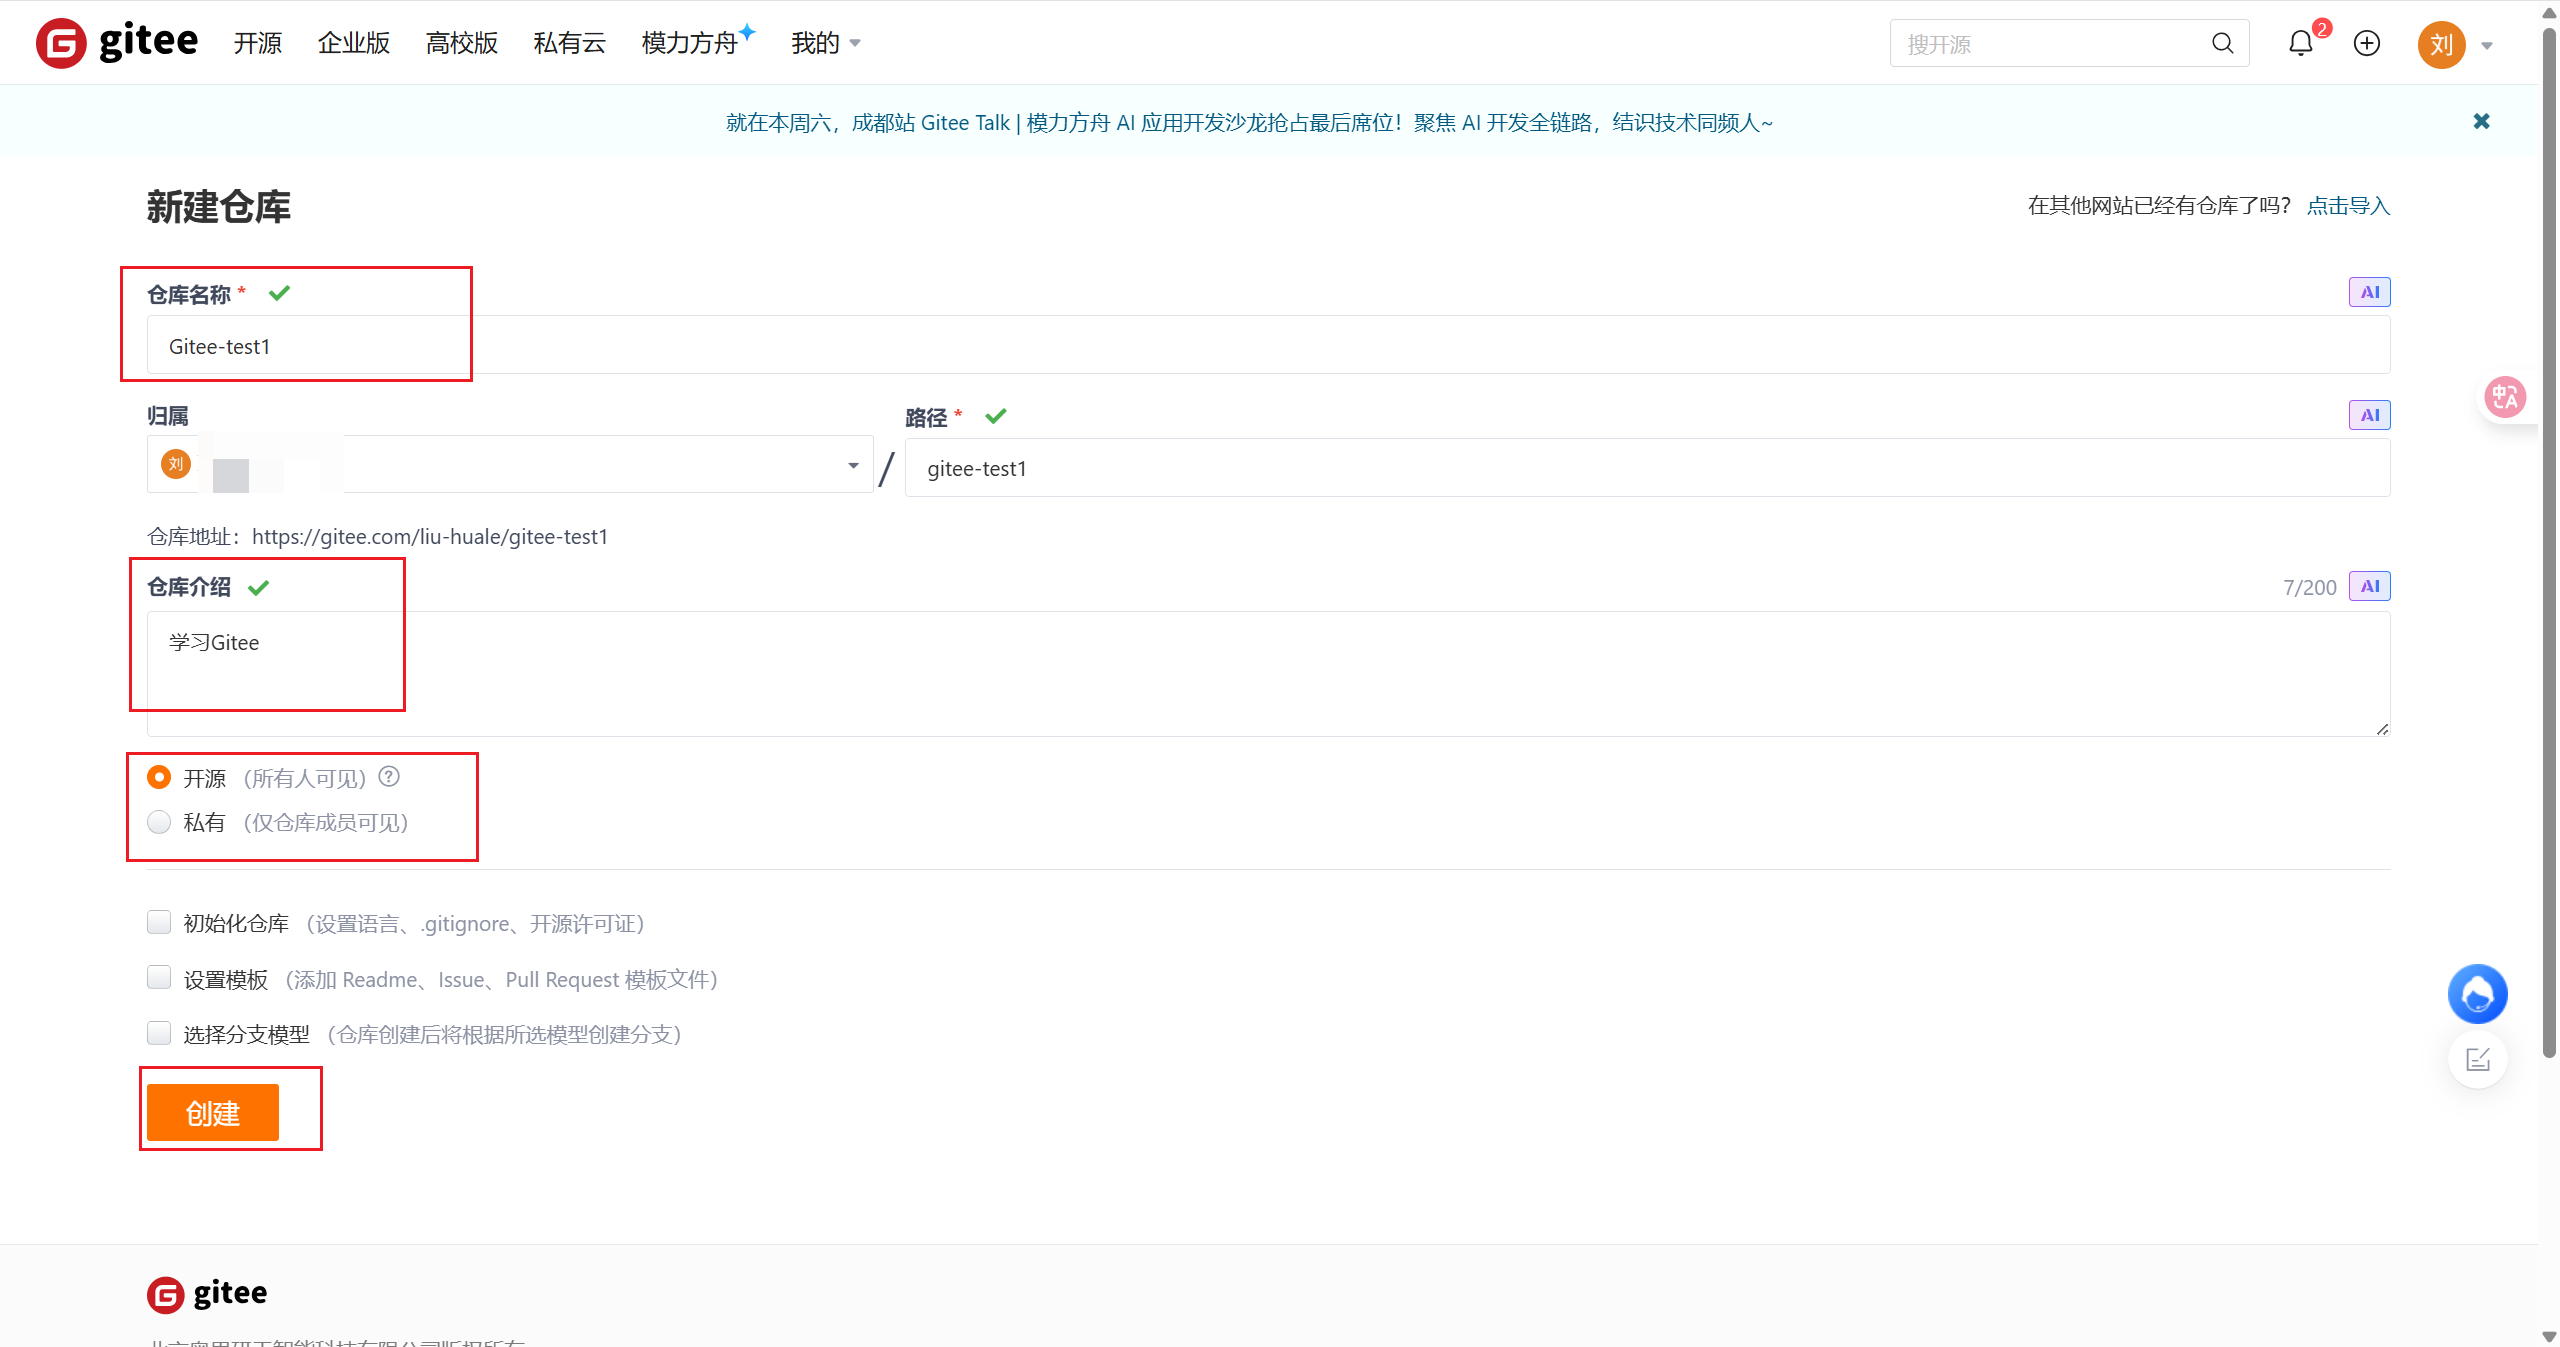2560x1347 pixels.
Task: Click the plus create-new icon in header
Action: pyautogui.click(x=2367, y=43)
